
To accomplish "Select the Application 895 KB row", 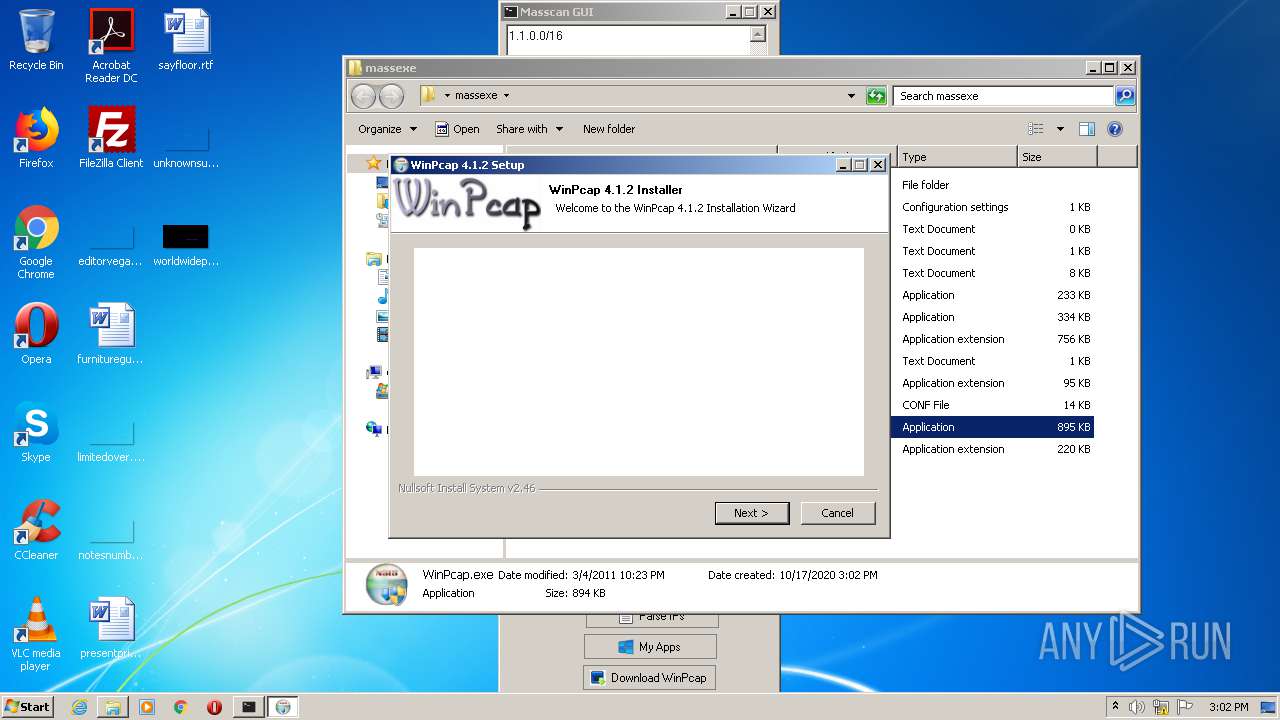I will pos(993,427).
